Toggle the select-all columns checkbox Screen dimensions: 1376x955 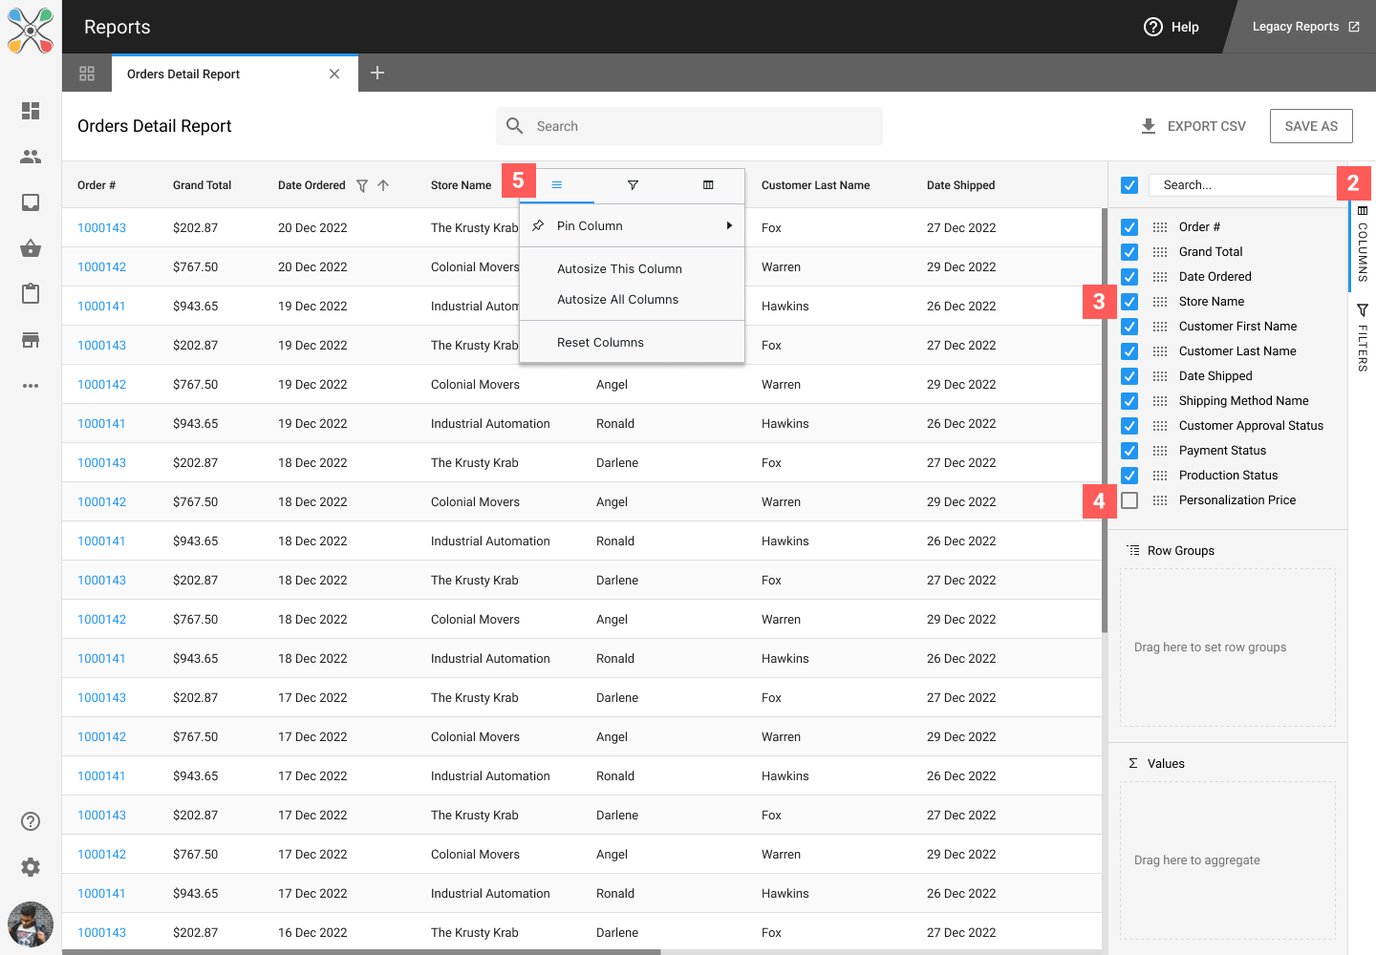(x=1129, y=185)
